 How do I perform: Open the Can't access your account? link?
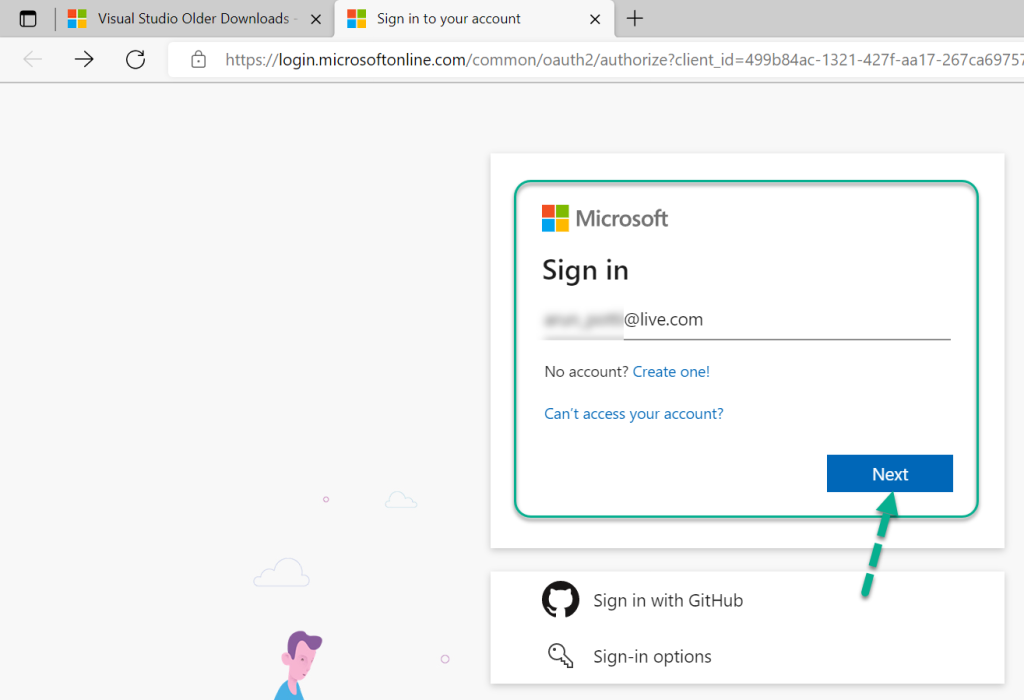[633, 414]
